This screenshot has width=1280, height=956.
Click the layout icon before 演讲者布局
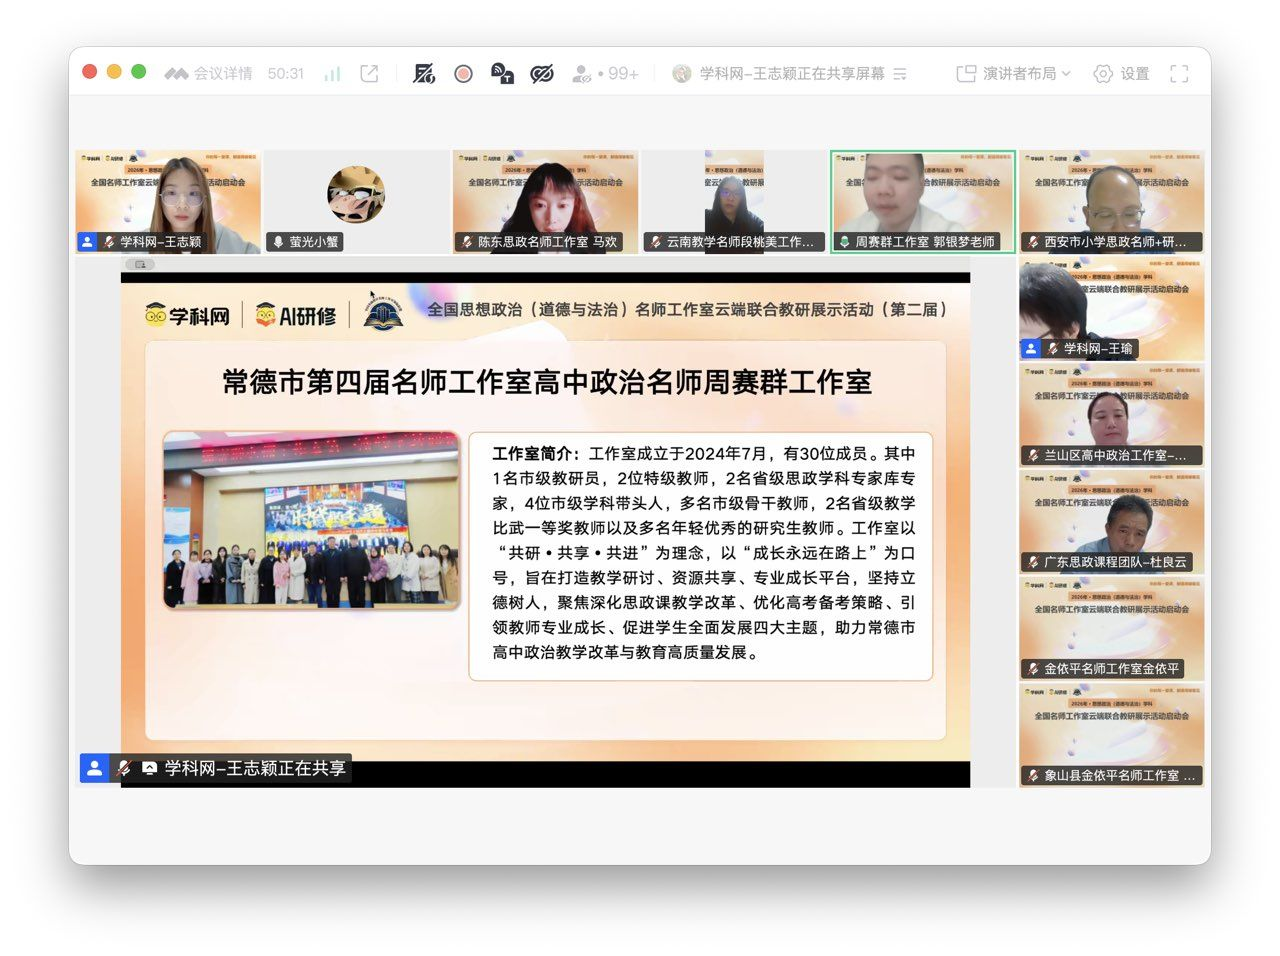tap(966, 74)
